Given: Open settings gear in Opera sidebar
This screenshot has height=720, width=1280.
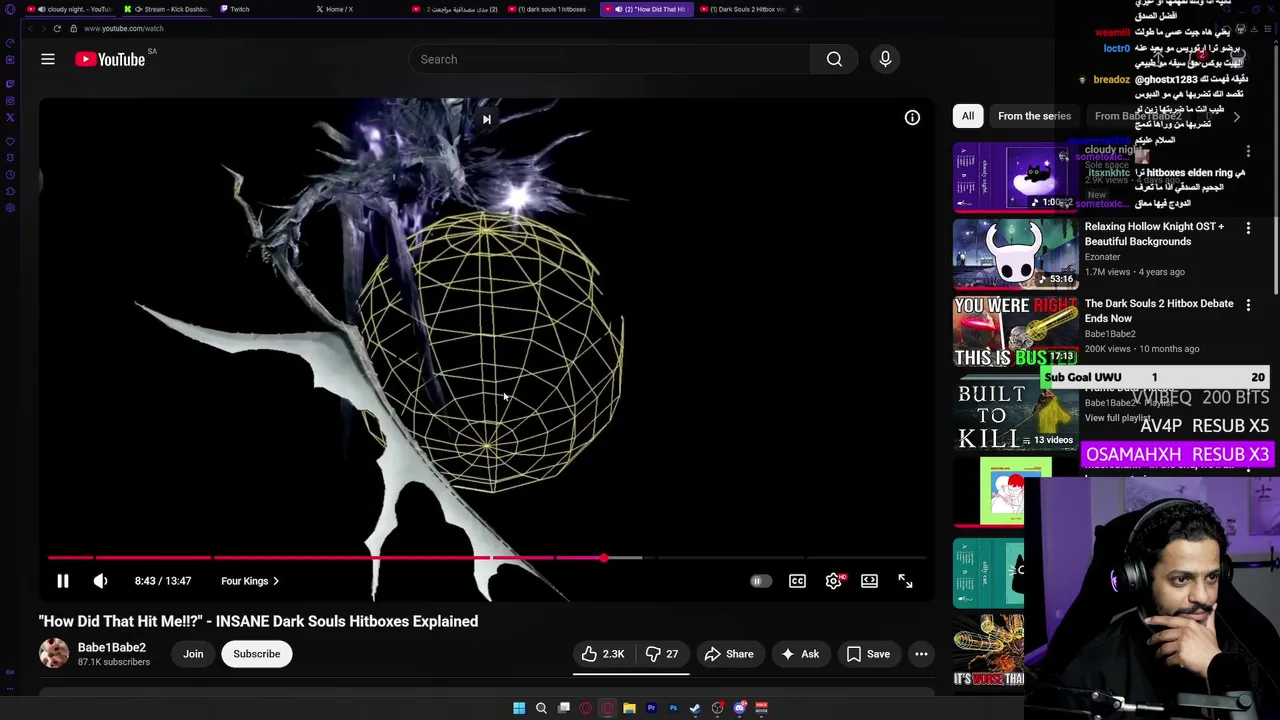Looking at the screenshot, I should tap(10, 208).
